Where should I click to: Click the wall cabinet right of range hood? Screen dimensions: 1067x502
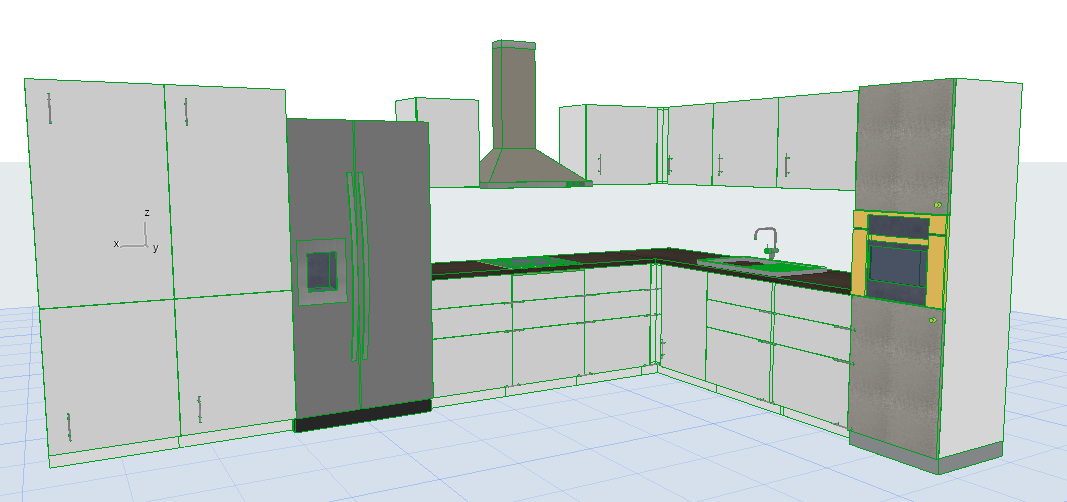click(x=620, y=145)
